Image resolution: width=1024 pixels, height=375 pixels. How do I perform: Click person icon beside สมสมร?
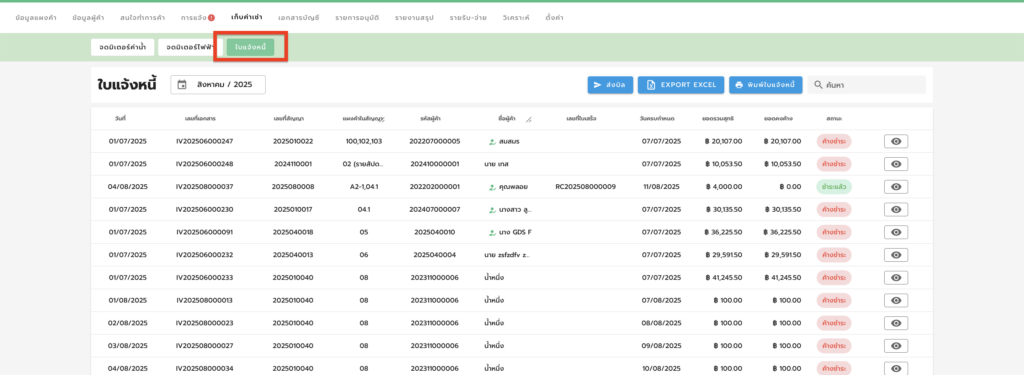click(x=492, y=141)
